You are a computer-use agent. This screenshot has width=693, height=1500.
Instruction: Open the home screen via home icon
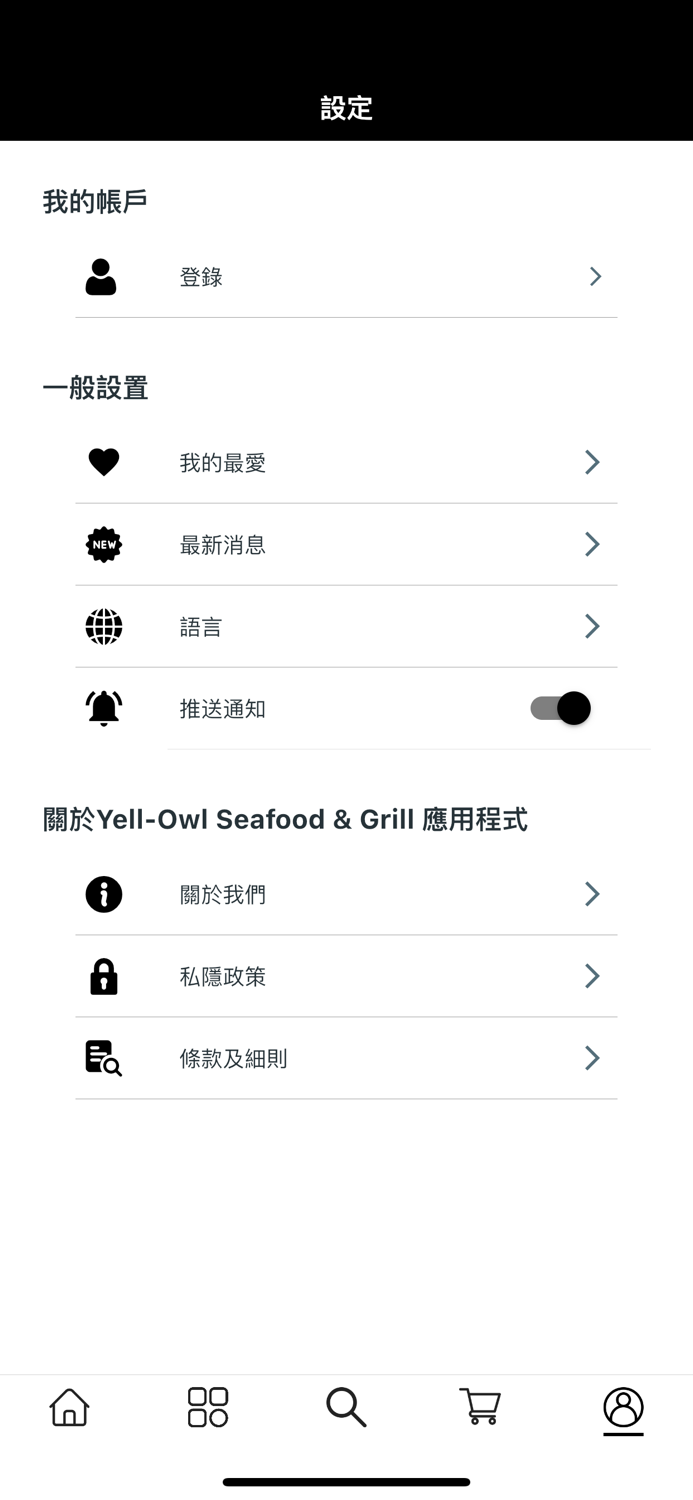click(68, 1407)
